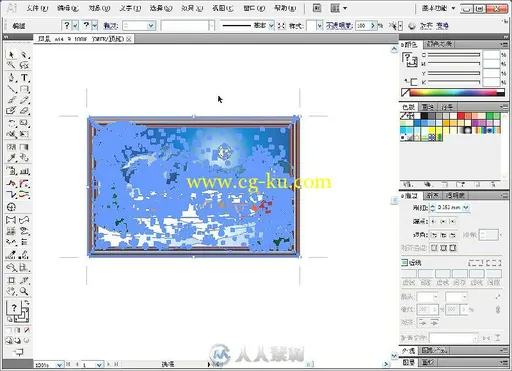Open the File menu
The height and width of the screenshot is (371, 512).
coord(37,8)
